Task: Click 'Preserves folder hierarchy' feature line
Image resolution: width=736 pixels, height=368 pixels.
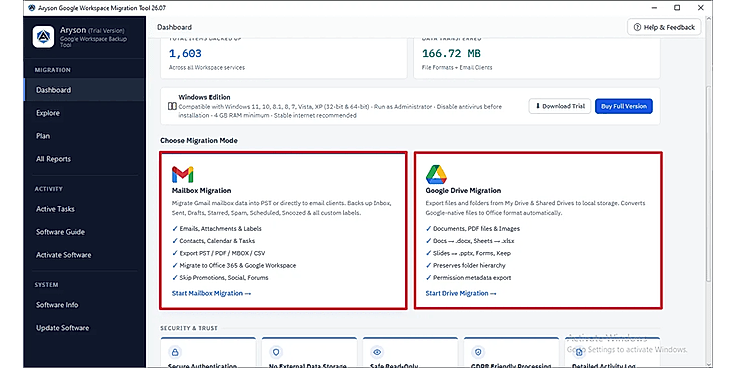Action: pyautogui.click(x=469, y=265)
